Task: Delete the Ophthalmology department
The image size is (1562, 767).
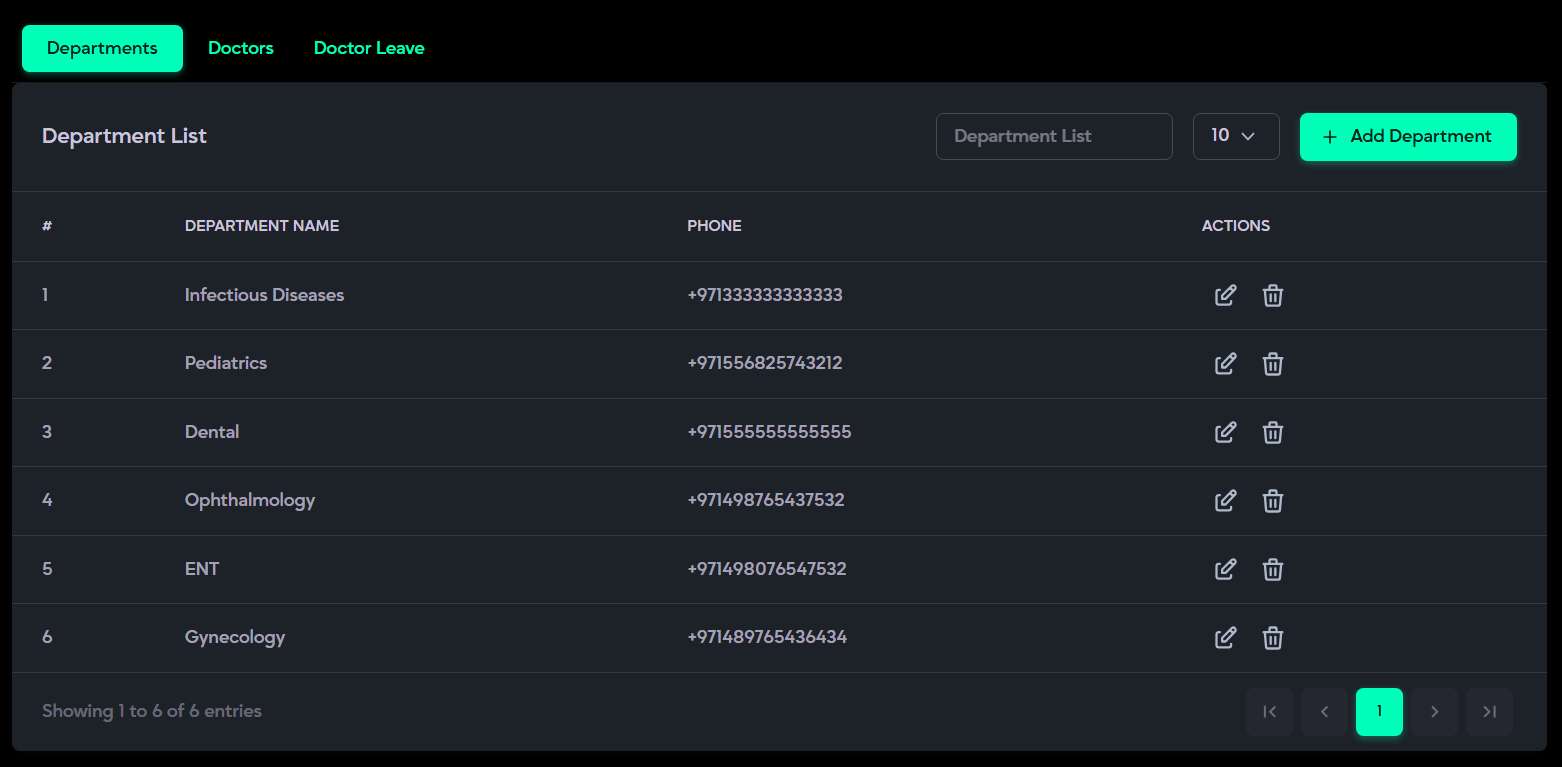Action: point(1272,500)
